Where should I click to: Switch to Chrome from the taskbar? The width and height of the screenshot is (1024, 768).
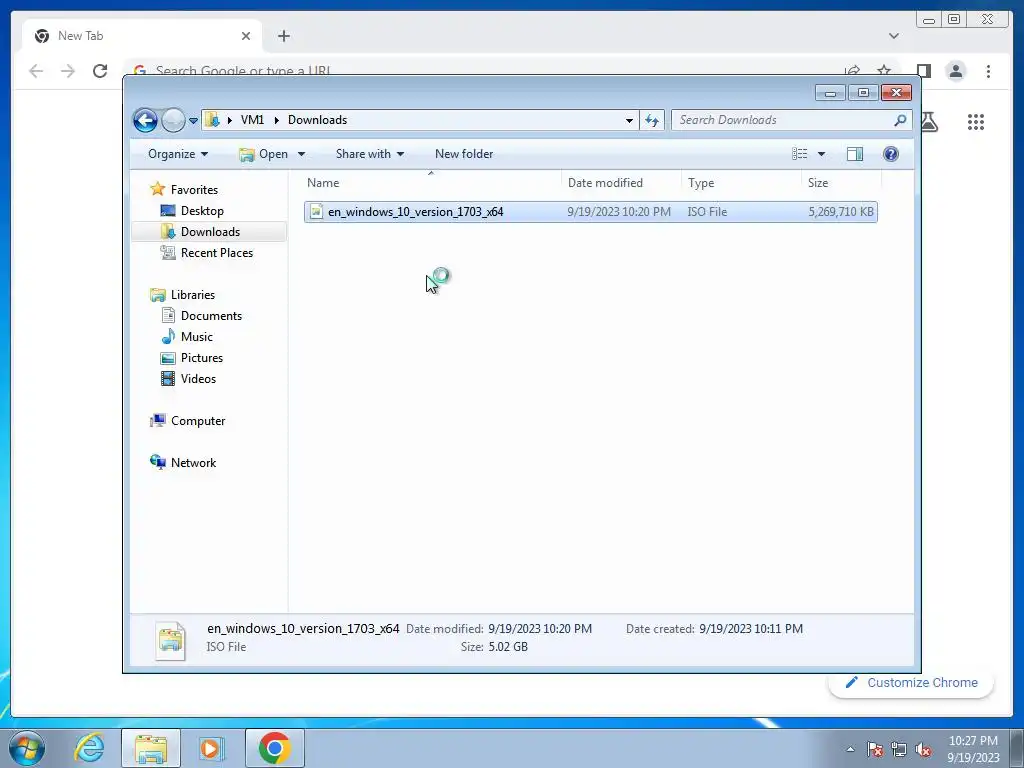(274, 748)
